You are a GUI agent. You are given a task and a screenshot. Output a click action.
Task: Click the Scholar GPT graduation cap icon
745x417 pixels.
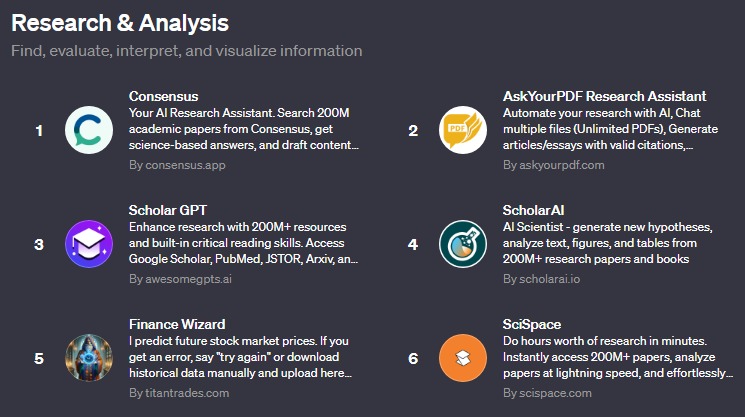(89, 244)
